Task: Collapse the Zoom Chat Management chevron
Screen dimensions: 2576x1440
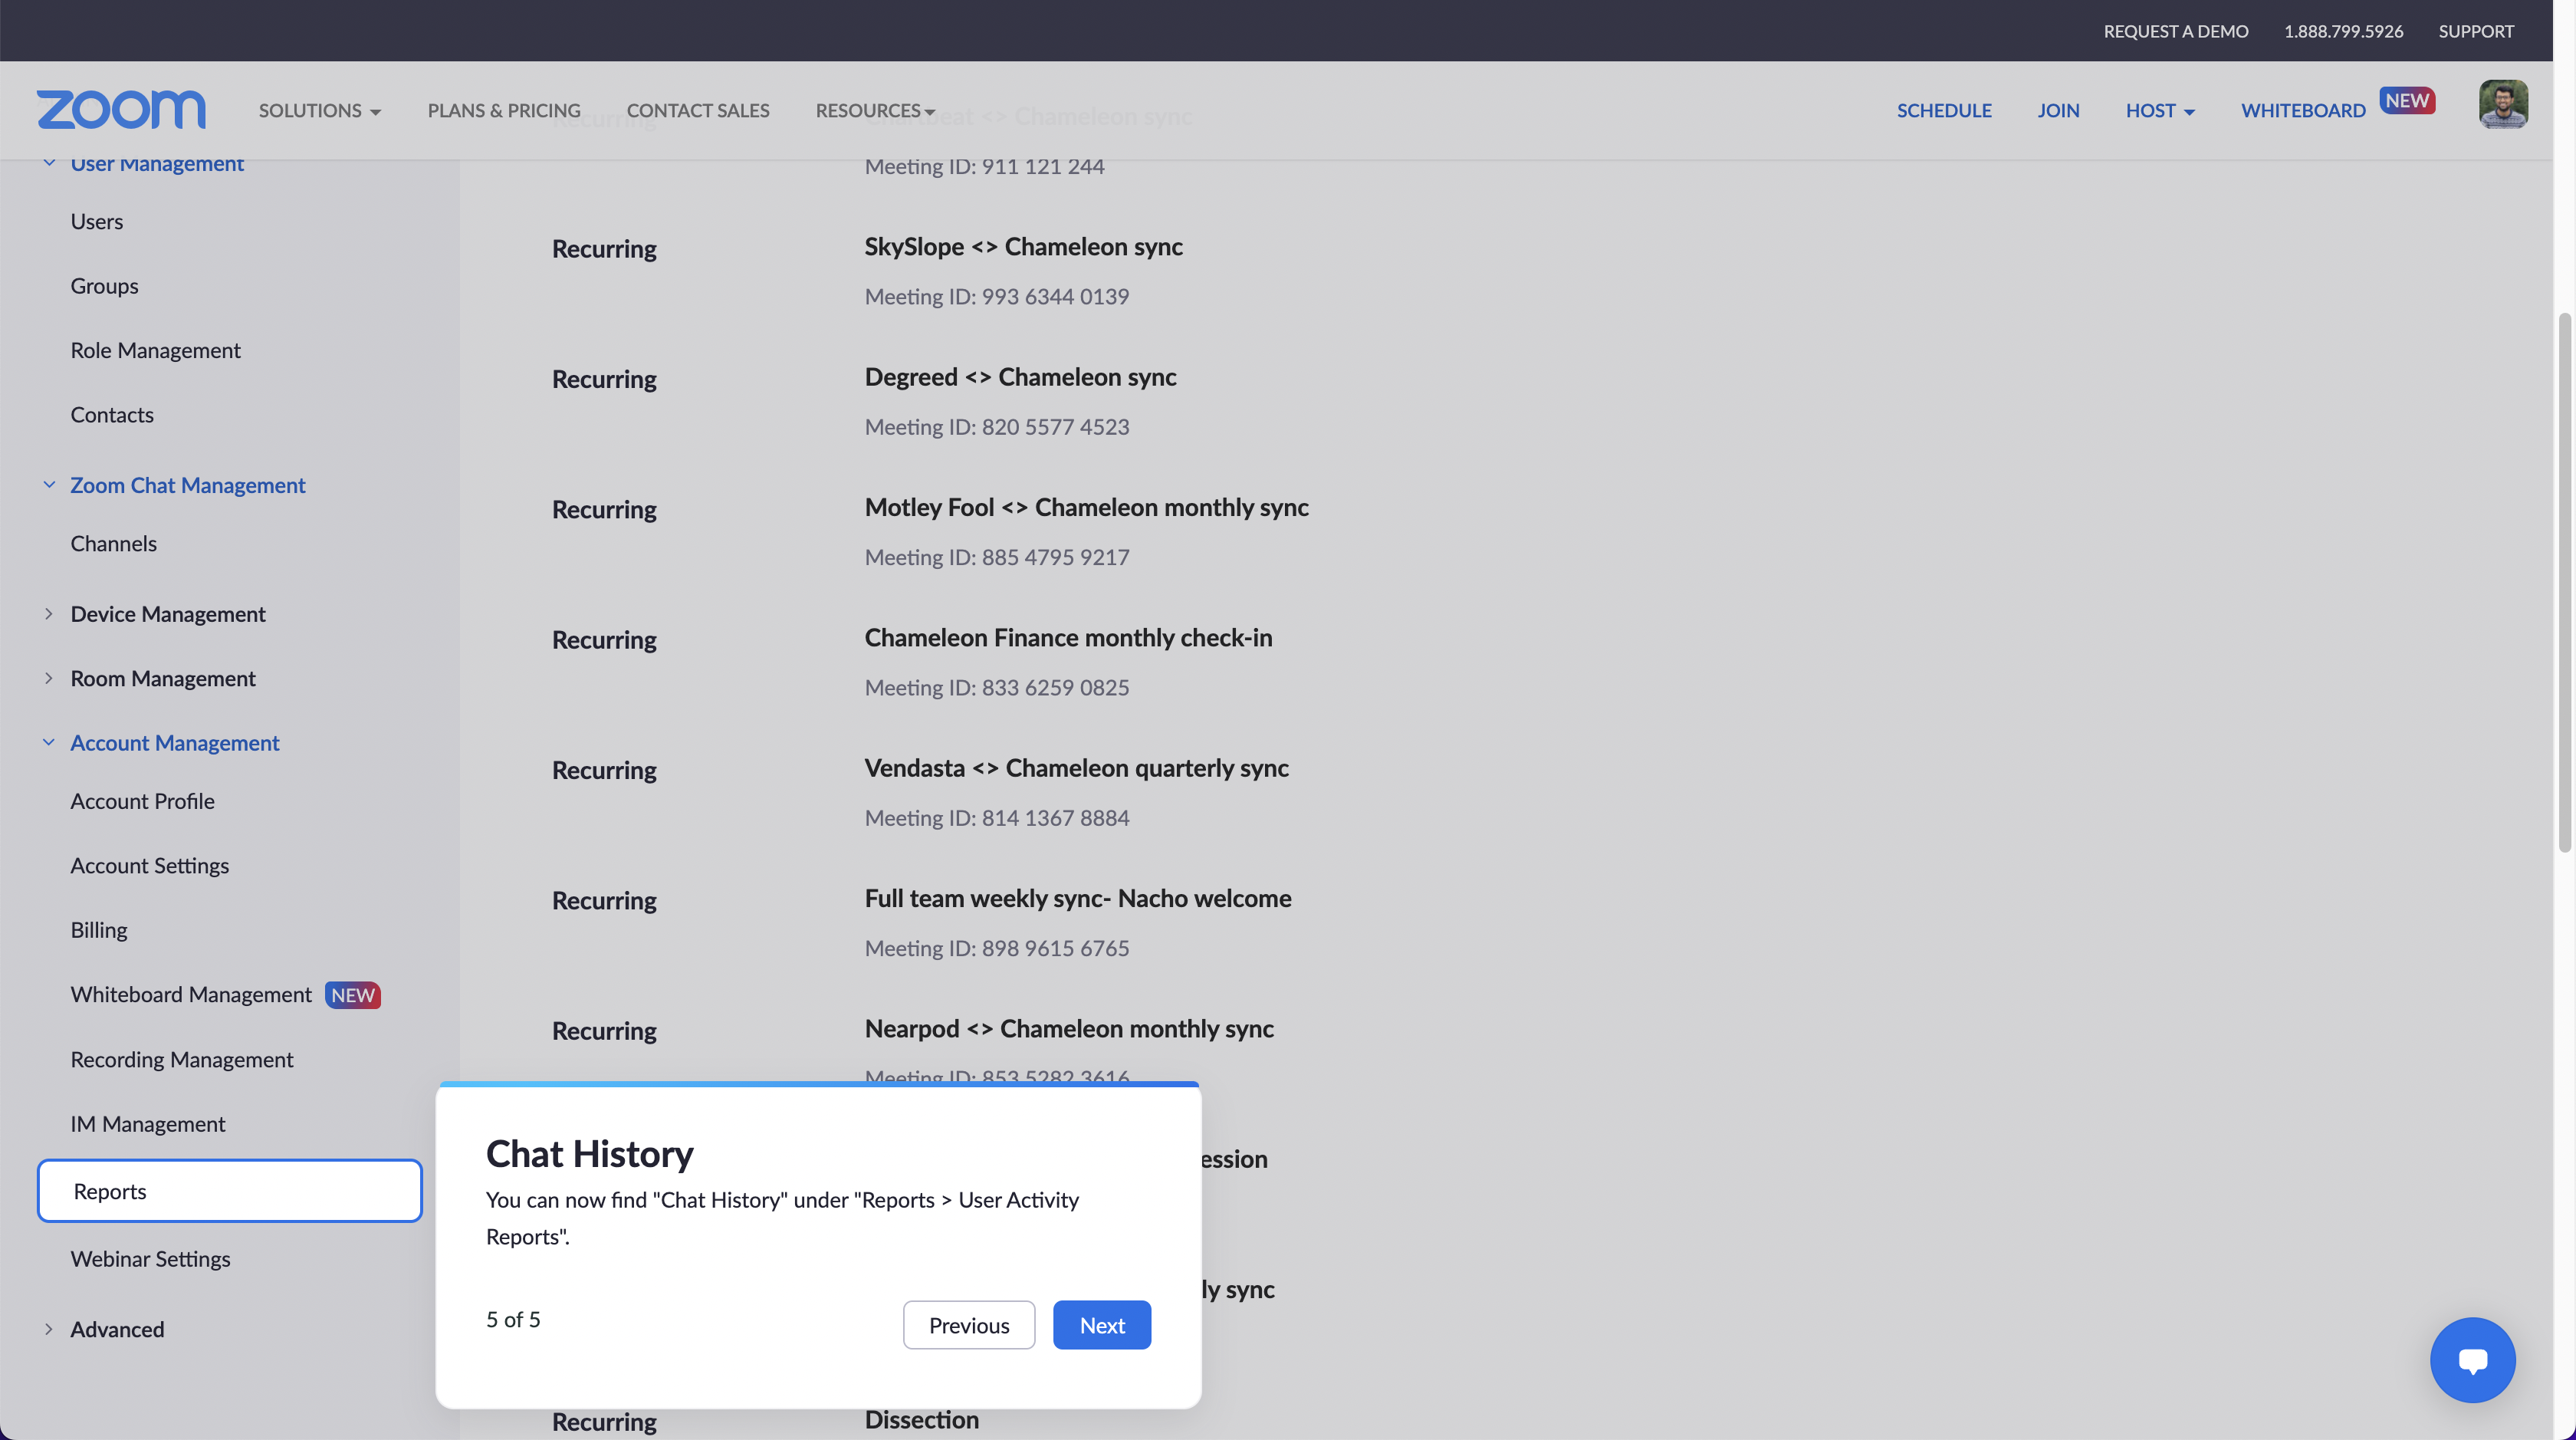Action: click(x=48, y=485)
